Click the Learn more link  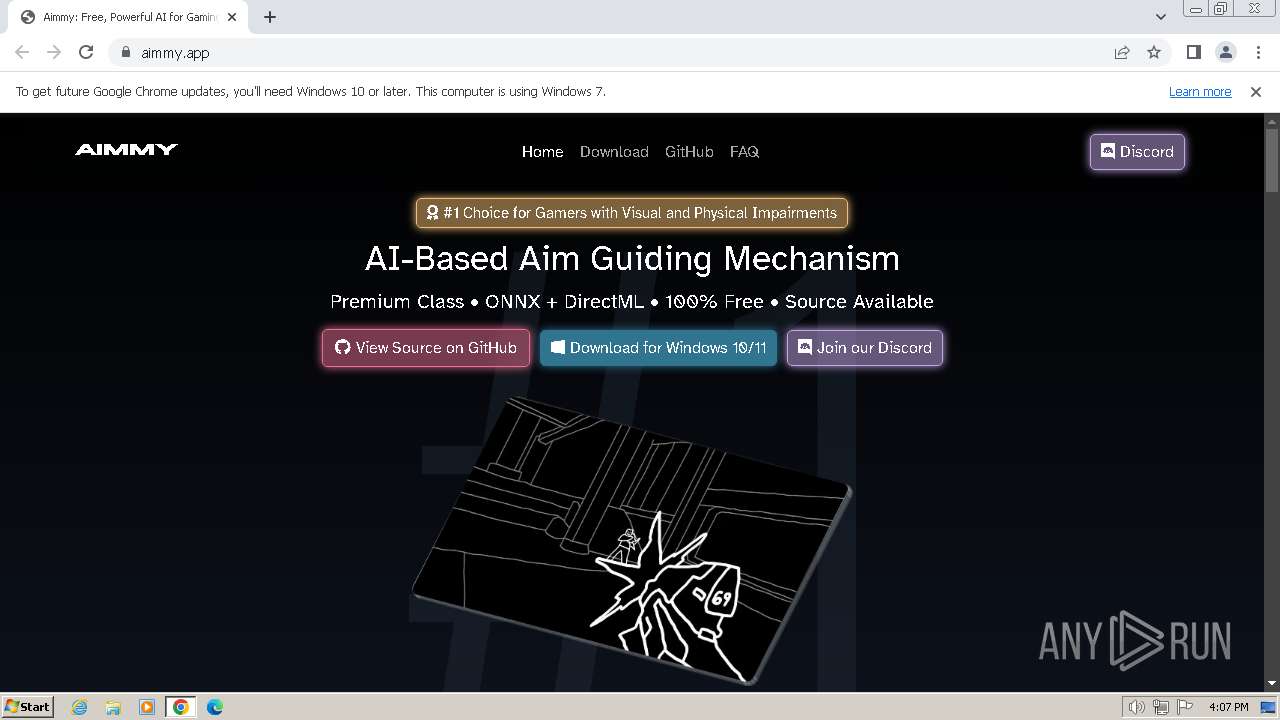[x=1200, y=92]
